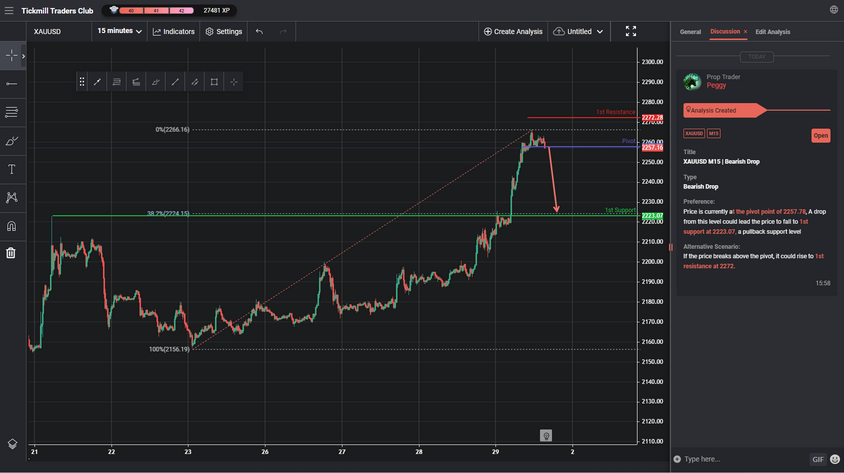Open the Peggy profile link
844x473 pixels.
click(716, 86)
